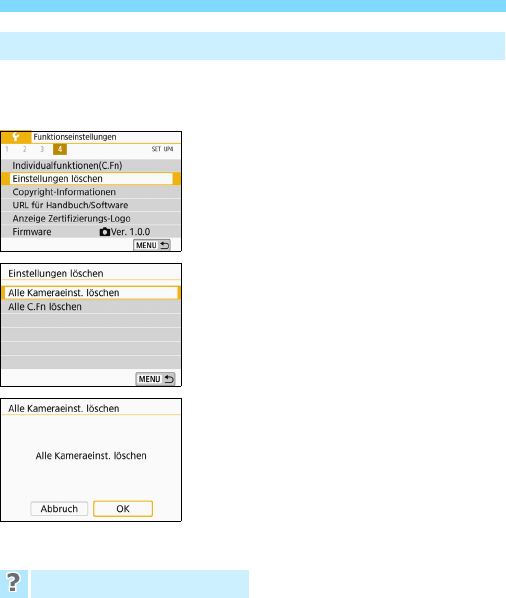
Task: Select Alle C.Fn löschen option
Action: [91, 307]
